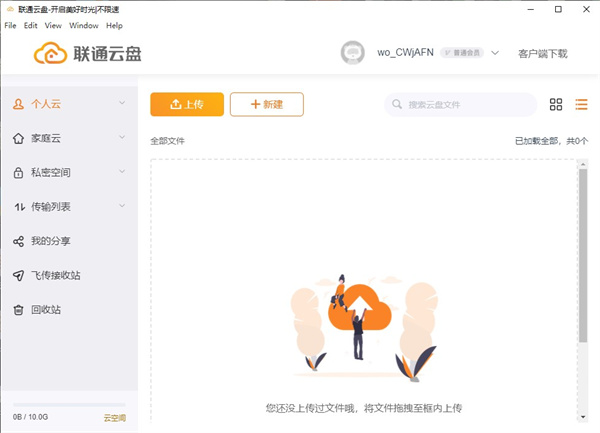Click the vertical scrollbar thumb
Screen dimensions: 600x433
click(x=583, y=256)
